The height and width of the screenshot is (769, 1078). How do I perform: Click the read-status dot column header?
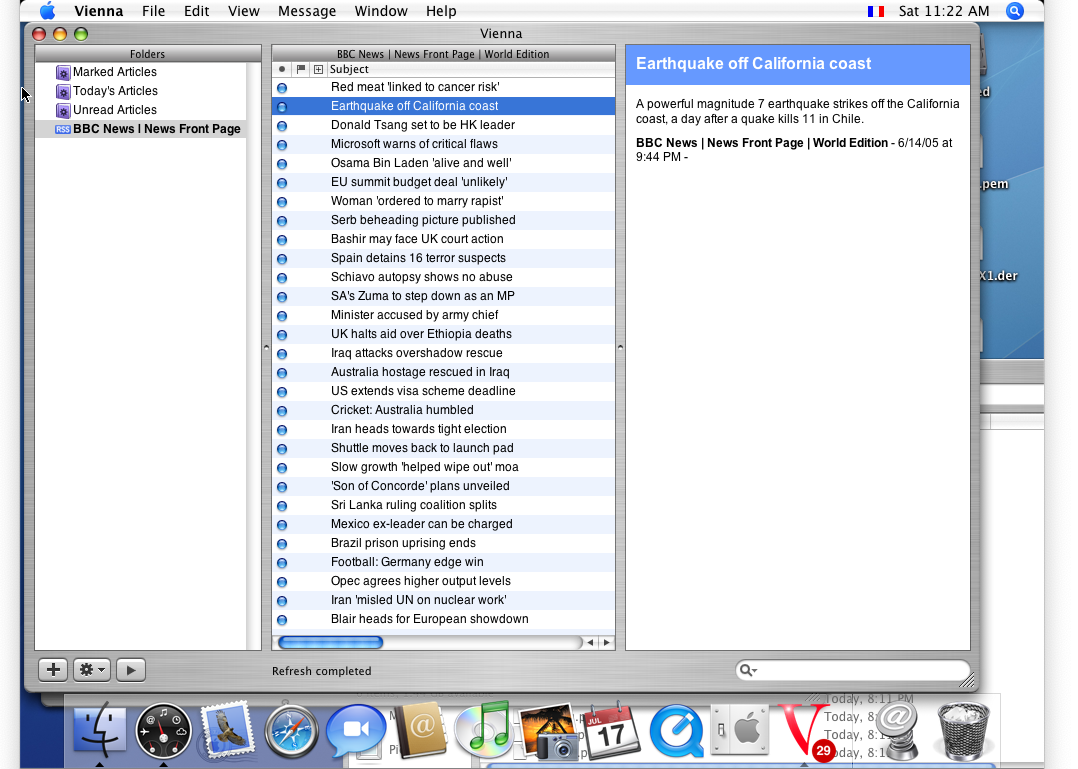282,69
